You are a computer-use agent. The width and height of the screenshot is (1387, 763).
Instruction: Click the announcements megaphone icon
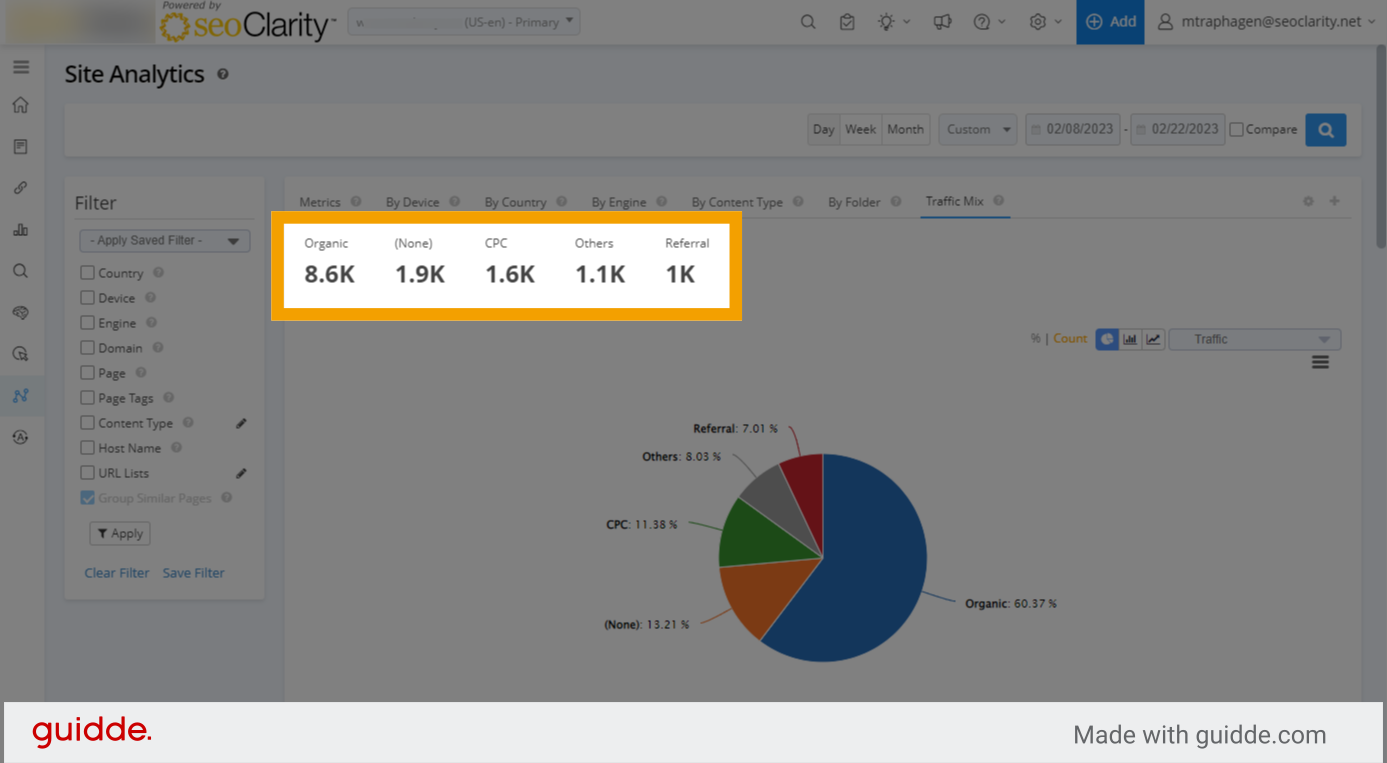point(941,20)
